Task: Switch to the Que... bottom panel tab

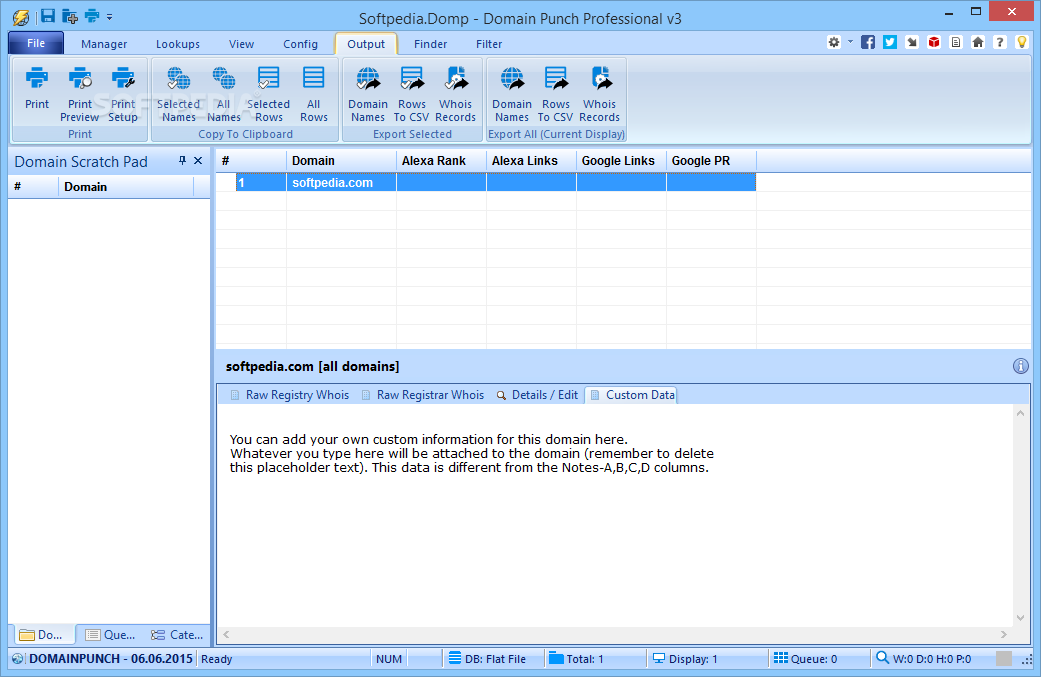Action: click(111, 635)
